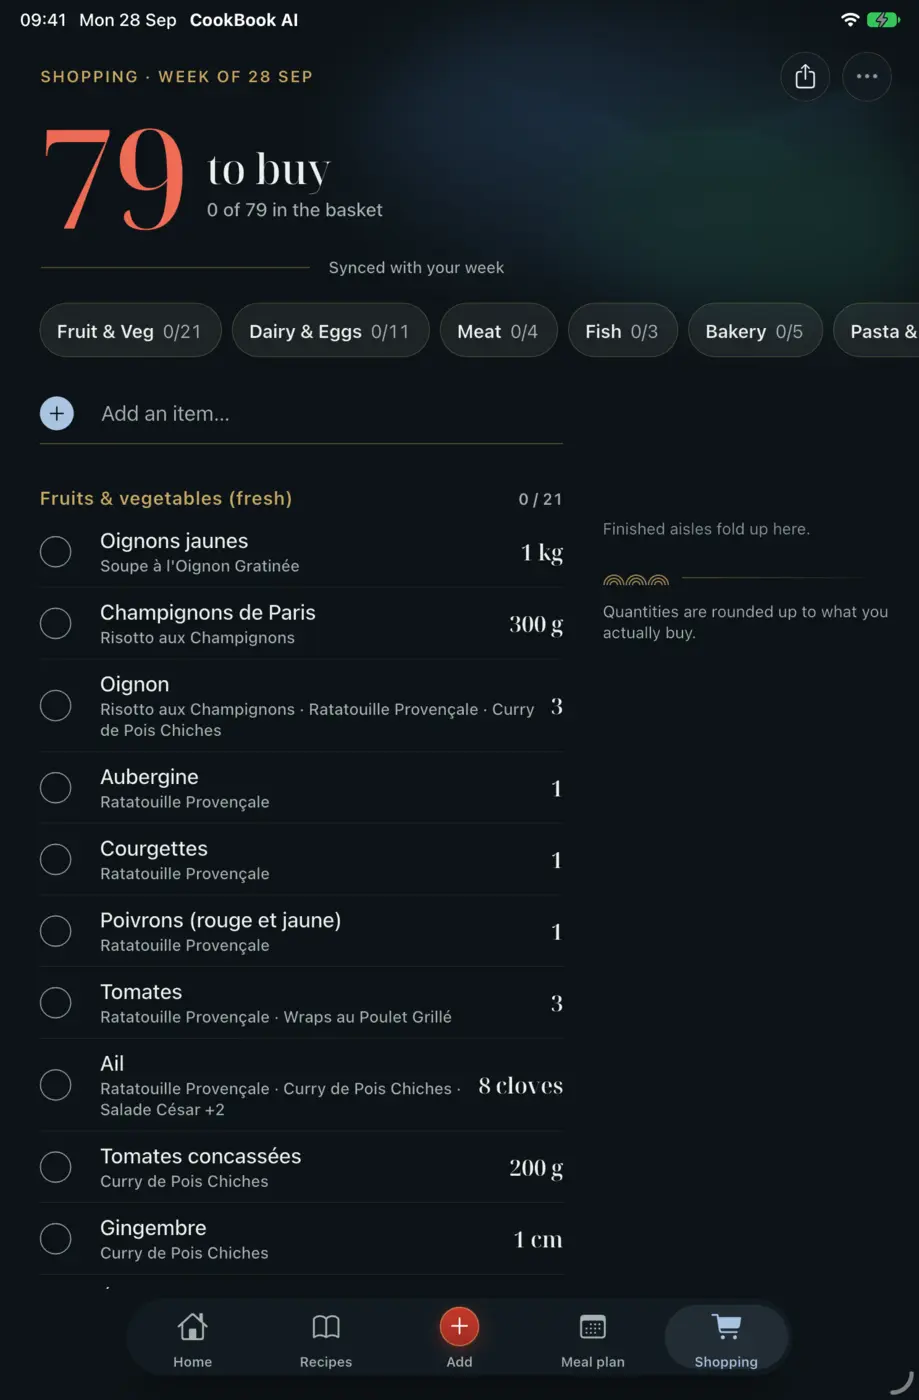Viewport: 919px width, 1400px height.
Task: Tap the 1 cm quantity for Gingembre
Action: [x=538, y=1240]
